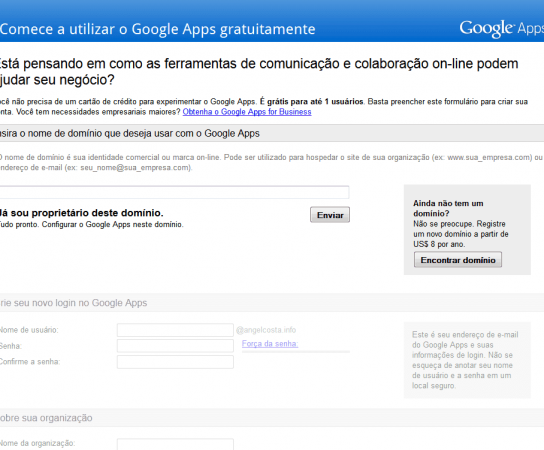544x450 pixels.
Task: Click the 'Este é seu endereço de e-mail' info box text
Action: 465,360
